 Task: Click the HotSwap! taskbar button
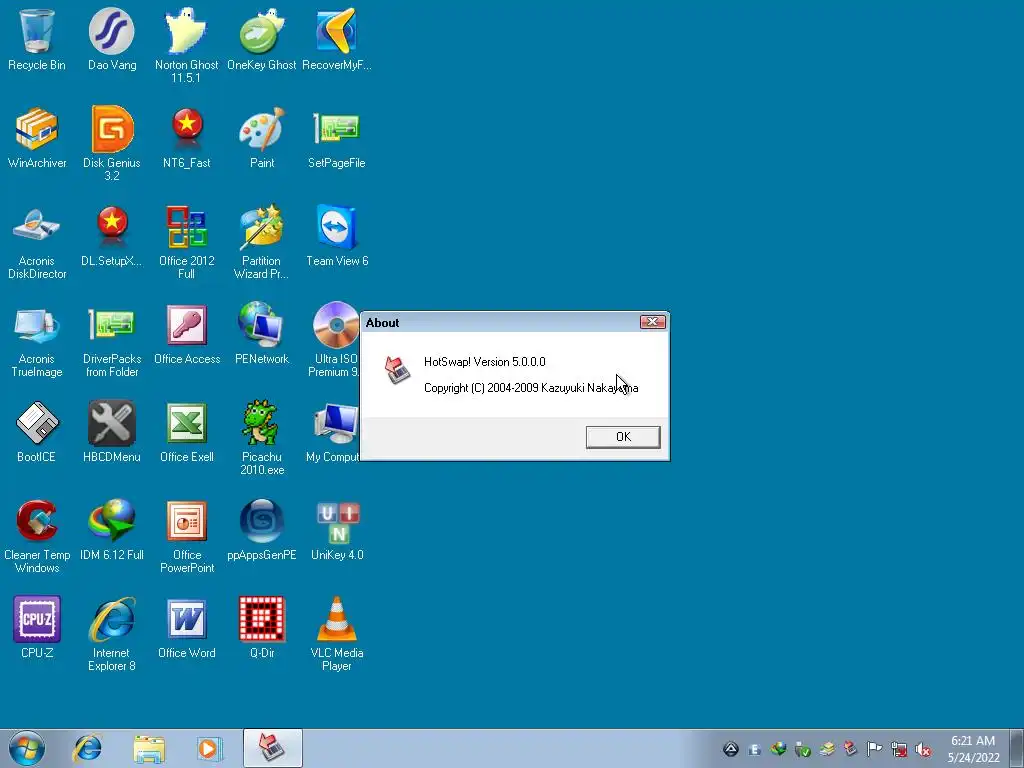[273, 748]
